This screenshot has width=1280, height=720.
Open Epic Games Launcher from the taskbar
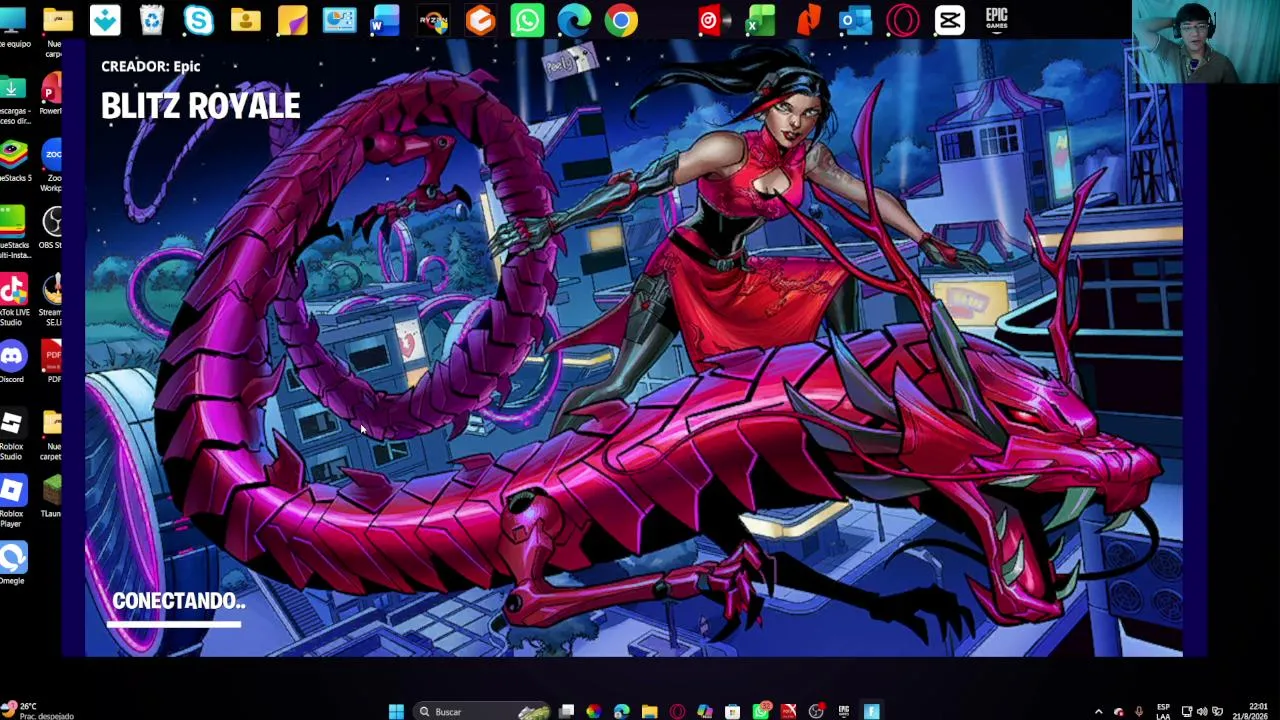(x=844, y=711)
